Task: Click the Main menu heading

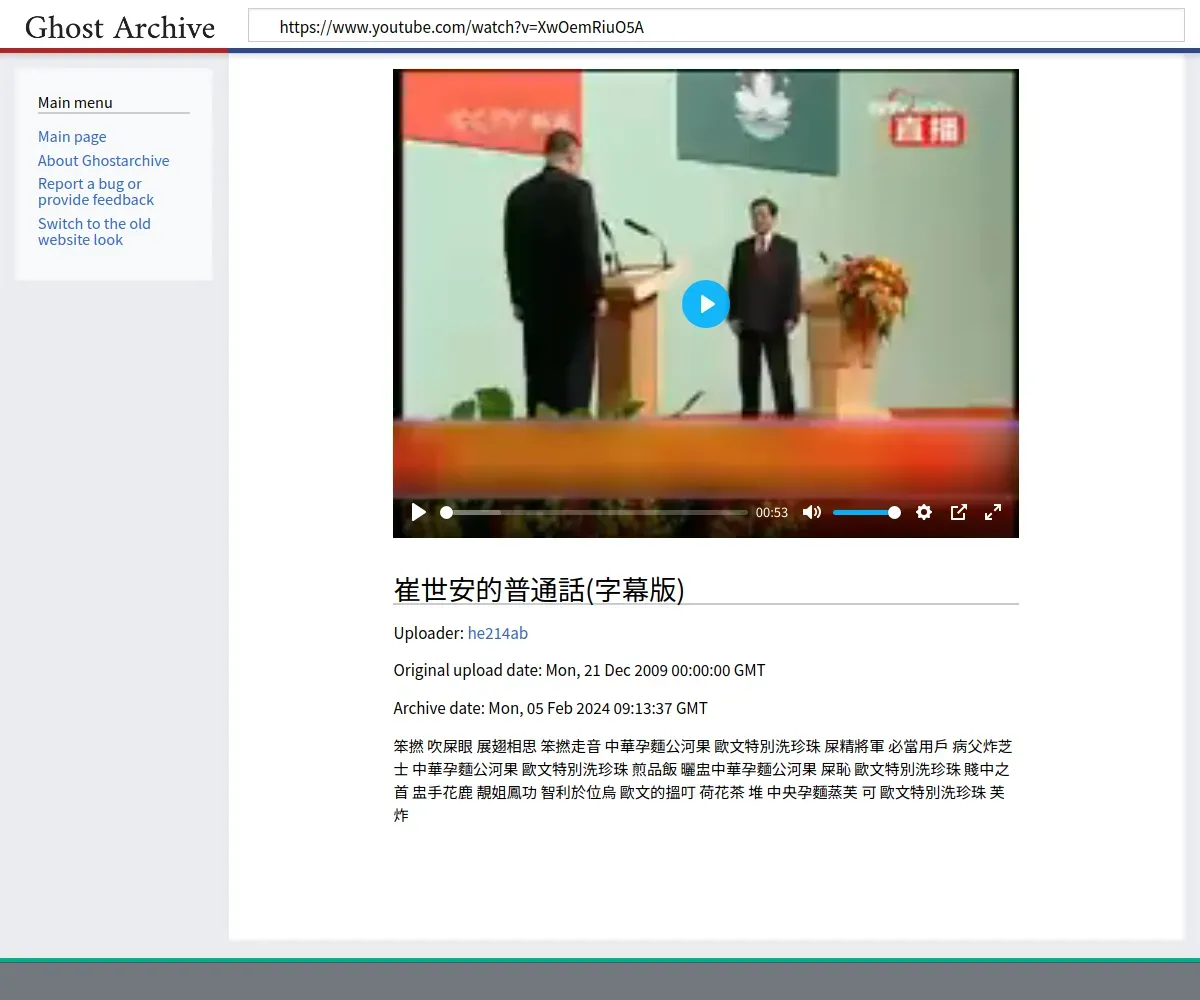Action: pyautogui.click(x=75, y=102)
